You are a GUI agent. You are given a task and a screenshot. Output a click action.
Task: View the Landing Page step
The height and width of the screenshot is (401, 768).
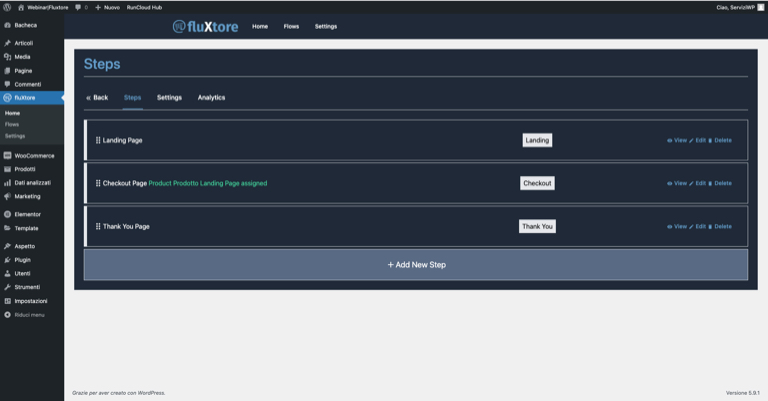677,140
